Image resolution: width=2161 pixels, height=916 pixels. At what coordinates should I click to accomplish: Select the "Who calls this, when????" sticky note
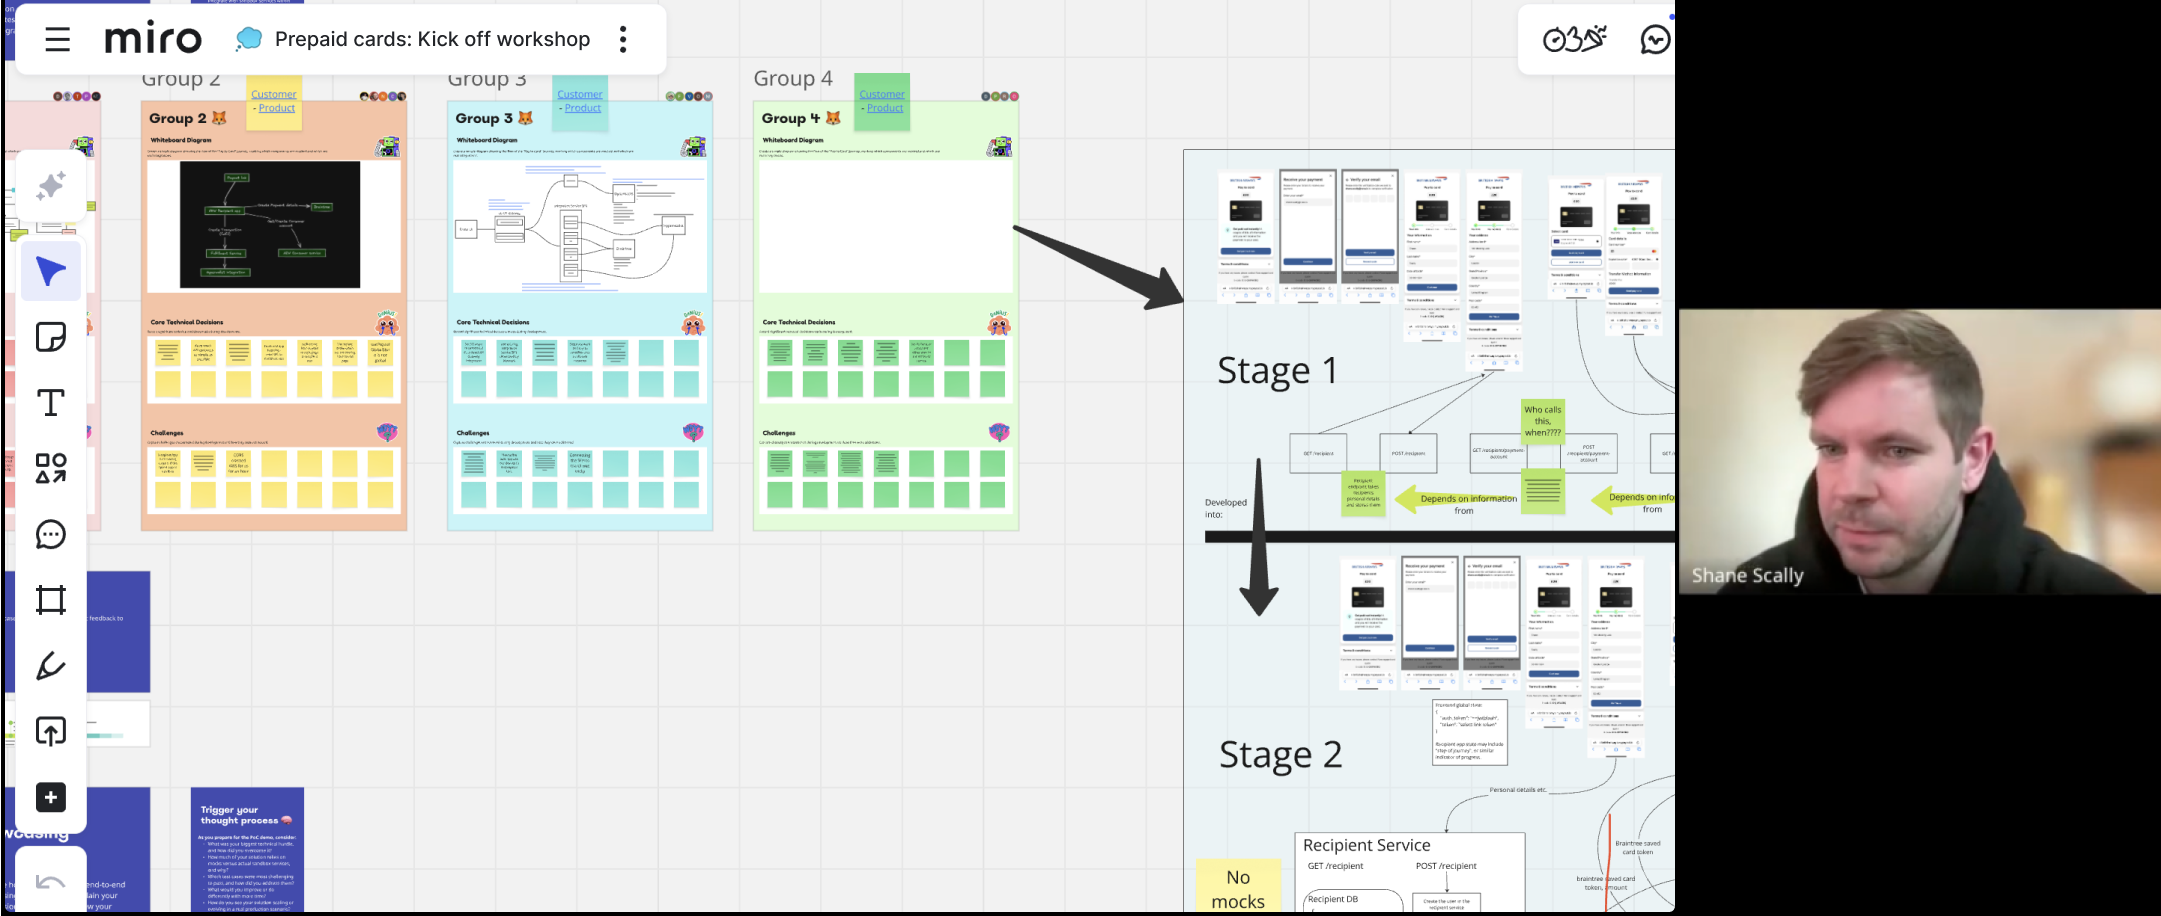click(x=1542, y=421)
